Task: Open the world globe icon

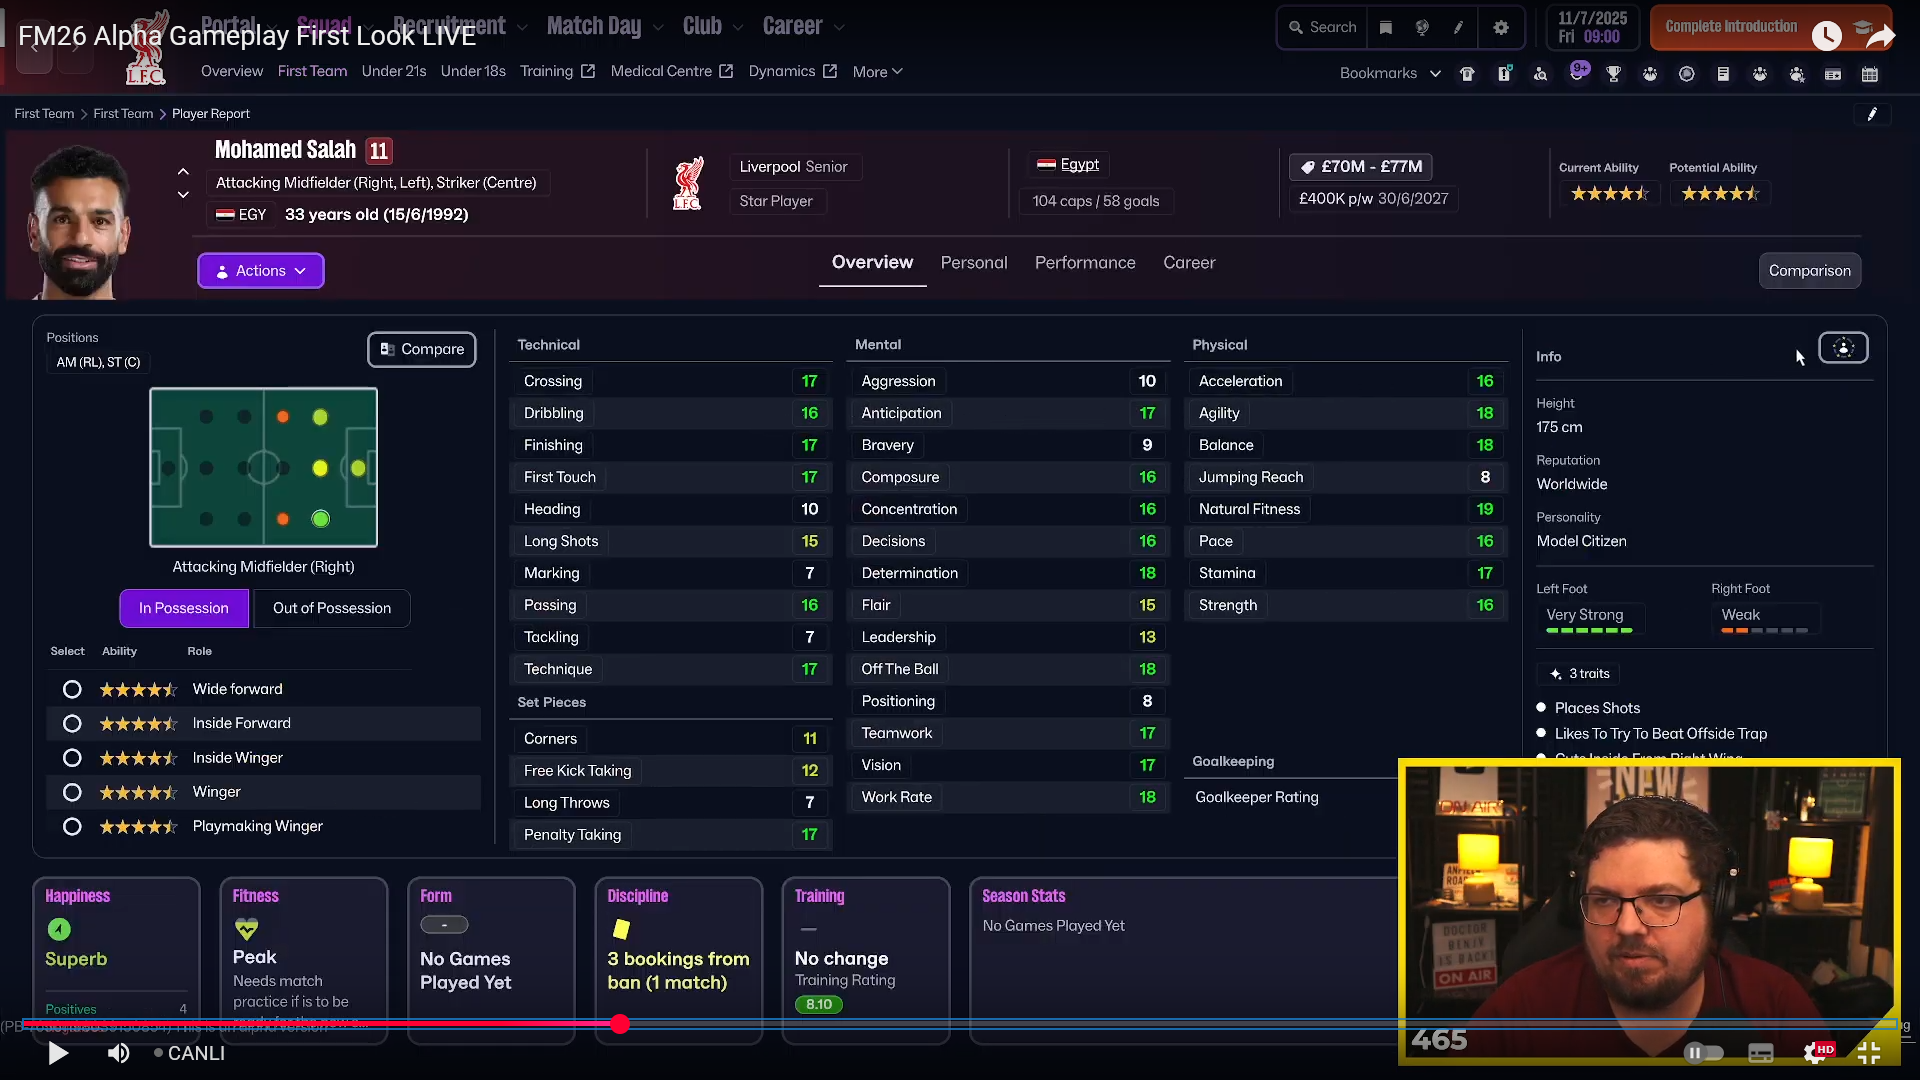Action: 1422,28
